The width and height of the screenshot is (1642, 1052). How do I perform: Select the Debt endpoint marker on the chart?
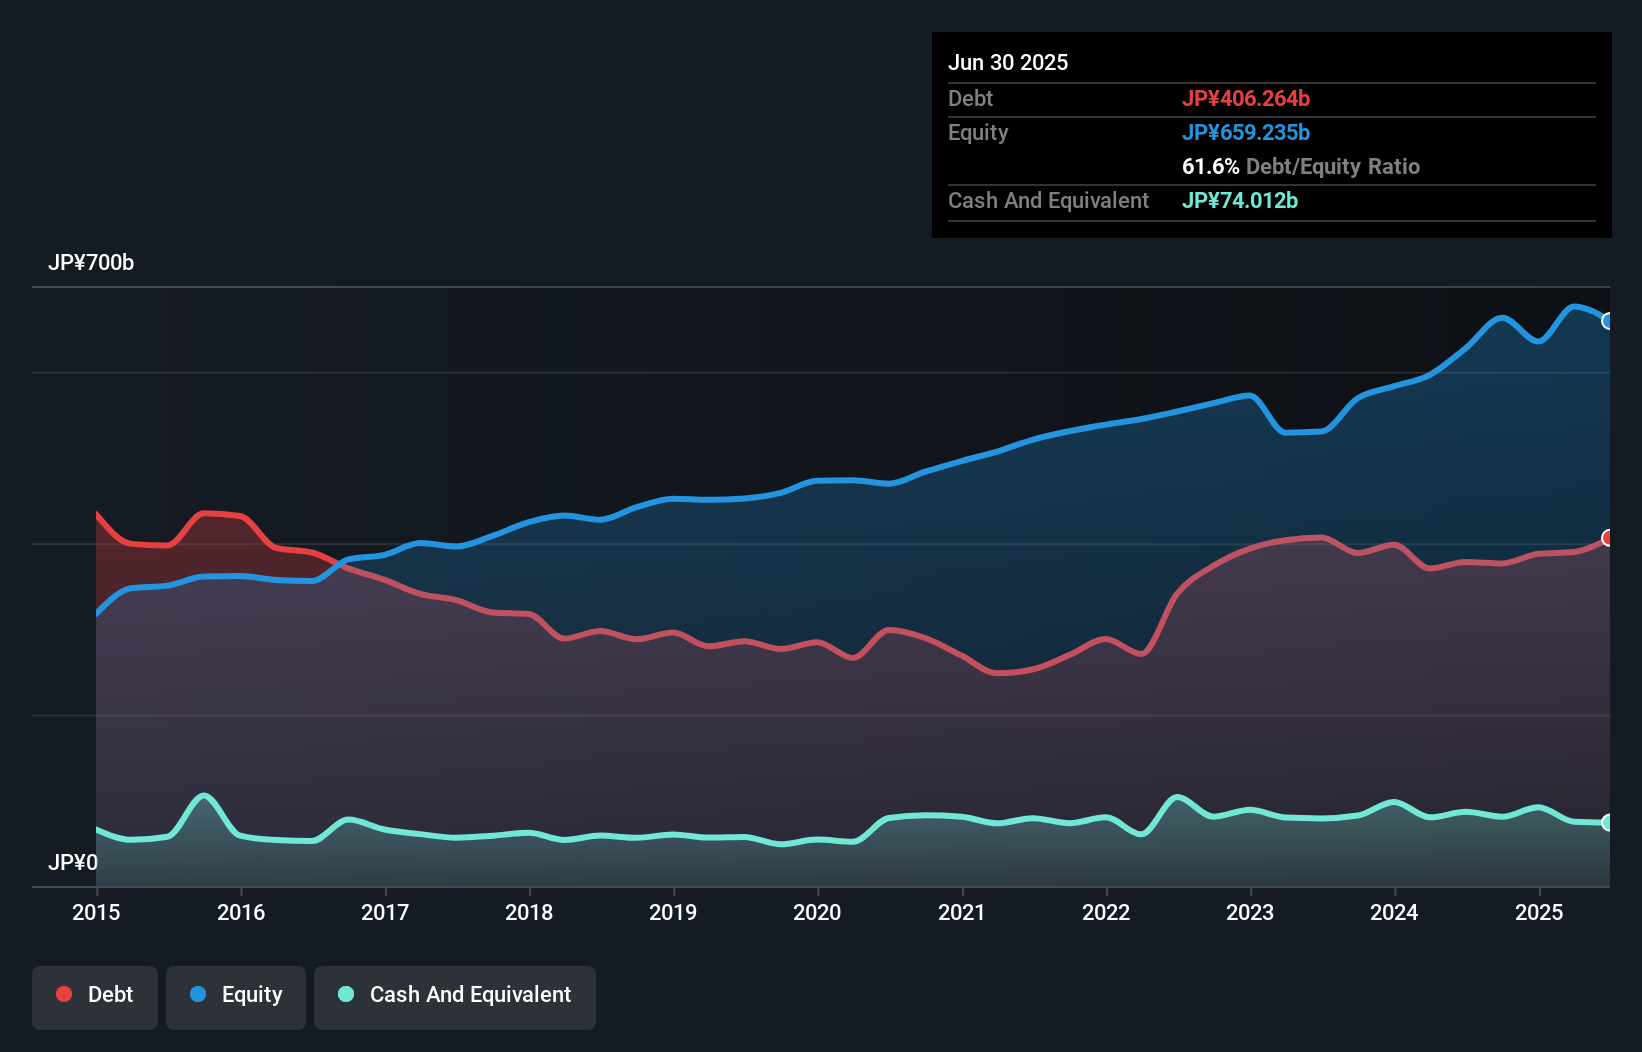pyautogui.click(x=1608, y=539)
